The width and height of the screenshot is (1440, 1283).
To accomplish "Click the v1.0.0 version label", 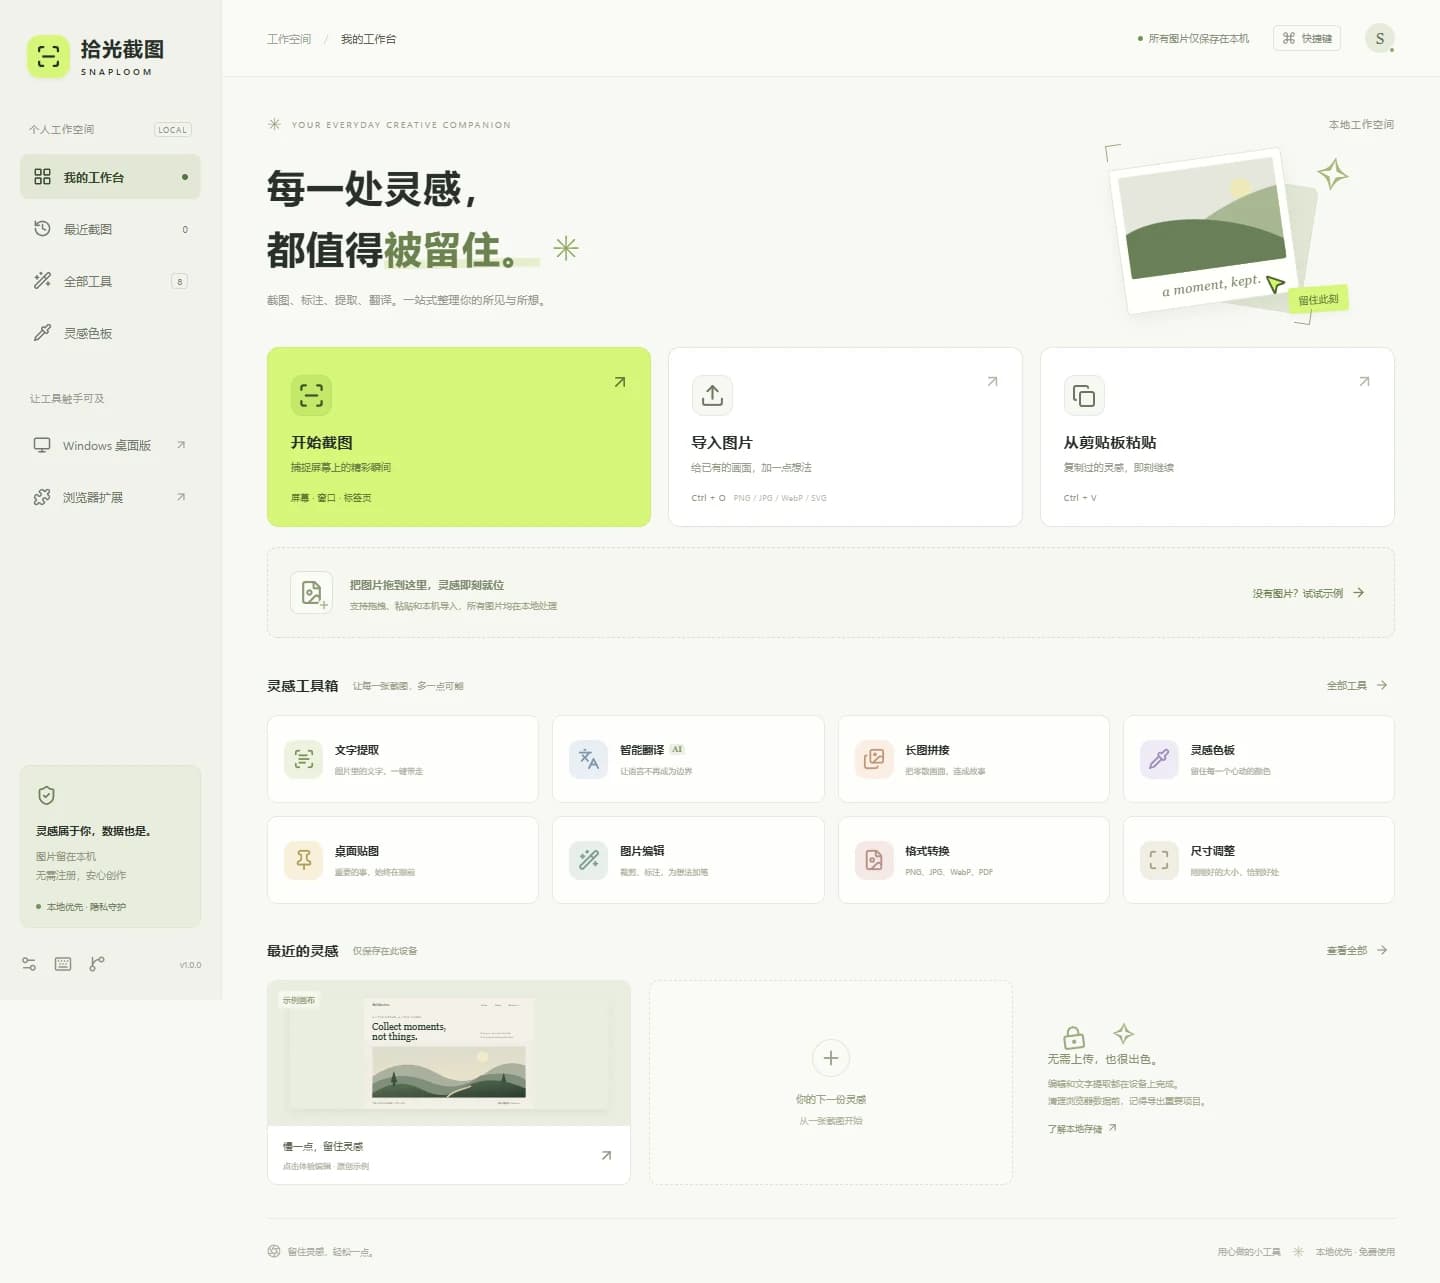I will (190, 965).
